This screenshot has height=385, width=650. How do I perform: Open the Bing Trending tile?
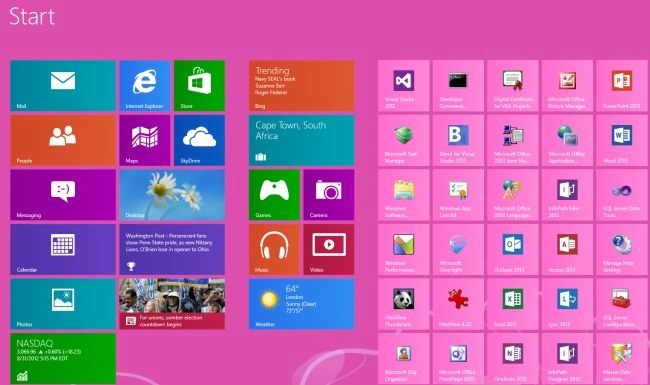pyautogui.click(x=301, y=86)
